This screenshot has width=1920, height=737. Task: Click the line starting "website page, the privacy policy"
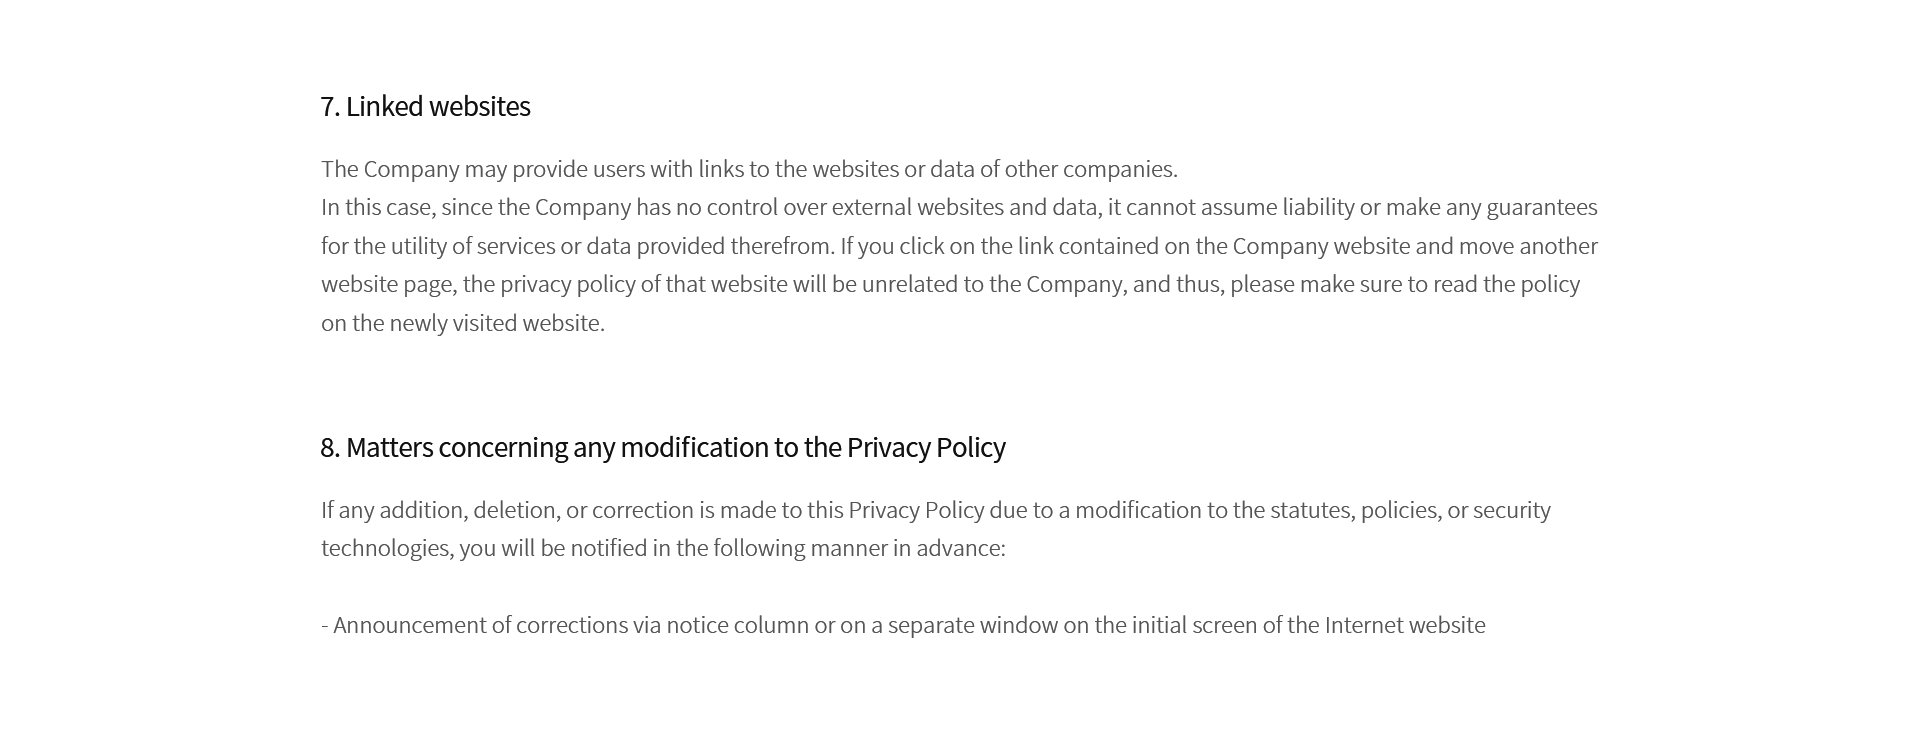[x=950, y=284]
